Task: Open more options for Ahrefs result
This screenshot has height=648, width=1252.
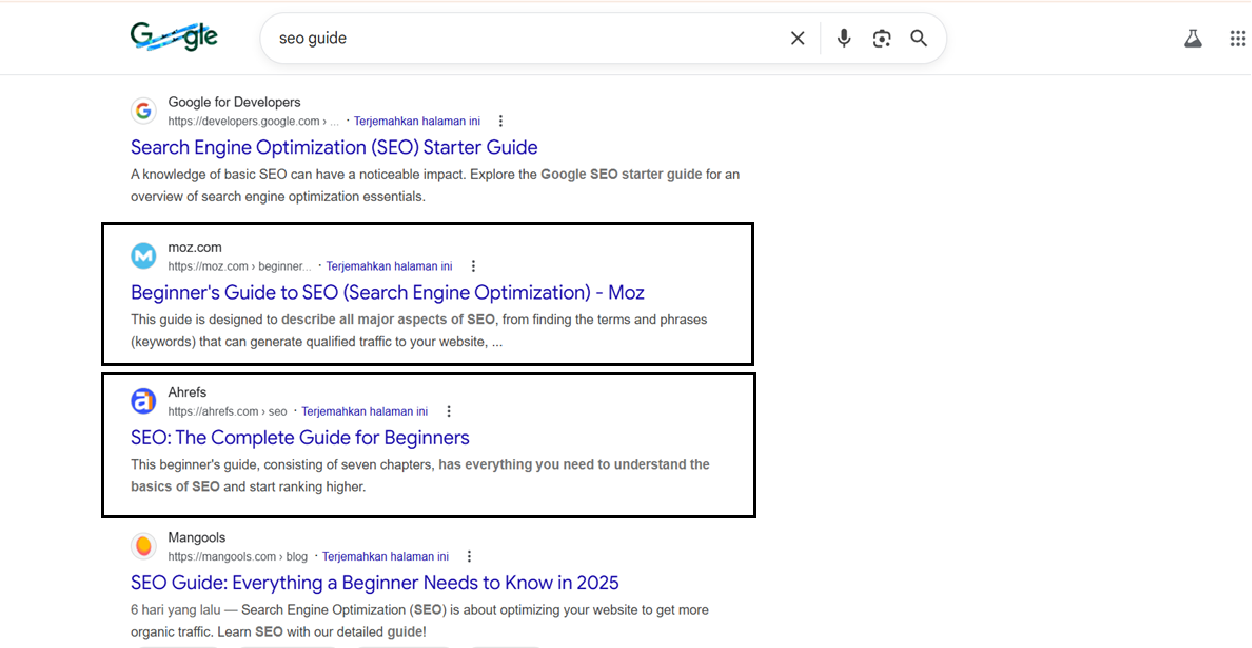Action: 449,411
